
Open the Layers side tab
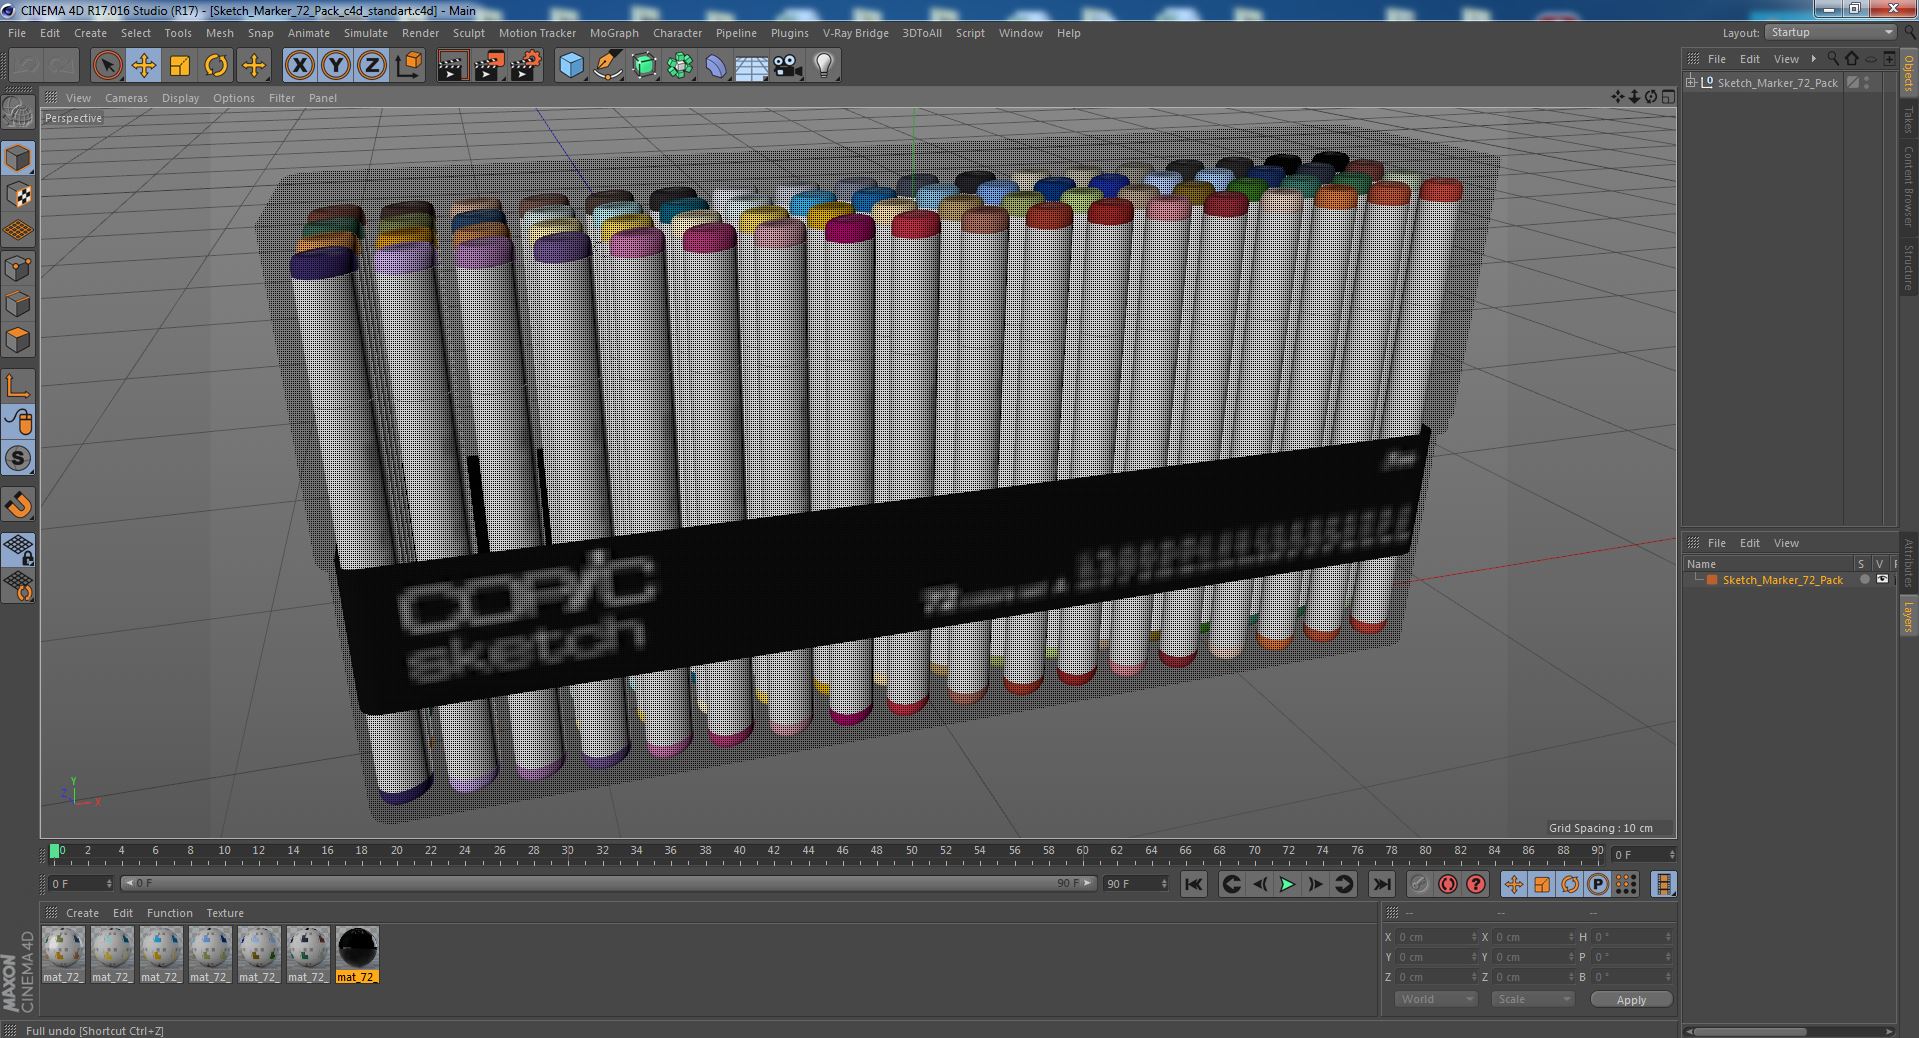pos(1909,616)
